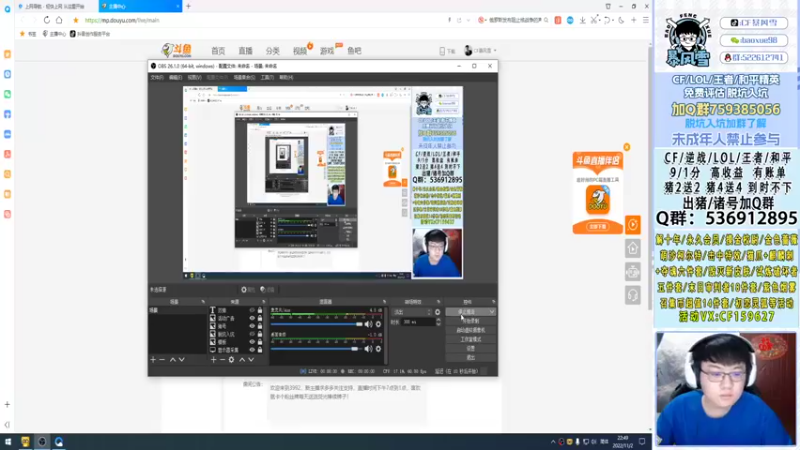Open source properties gear in the Sources toolbar
800x450 pixels.
pos(232,360)
